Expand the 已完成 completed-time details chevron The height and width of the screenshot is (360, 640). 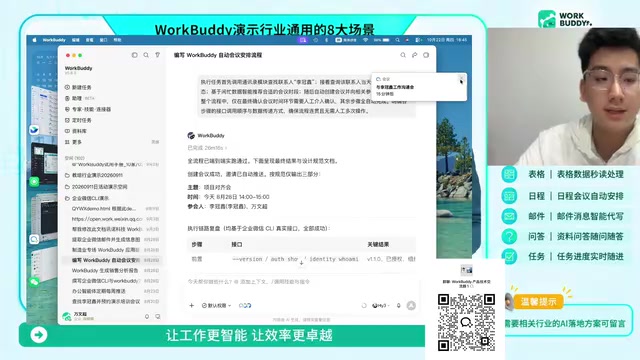[226, 148]
